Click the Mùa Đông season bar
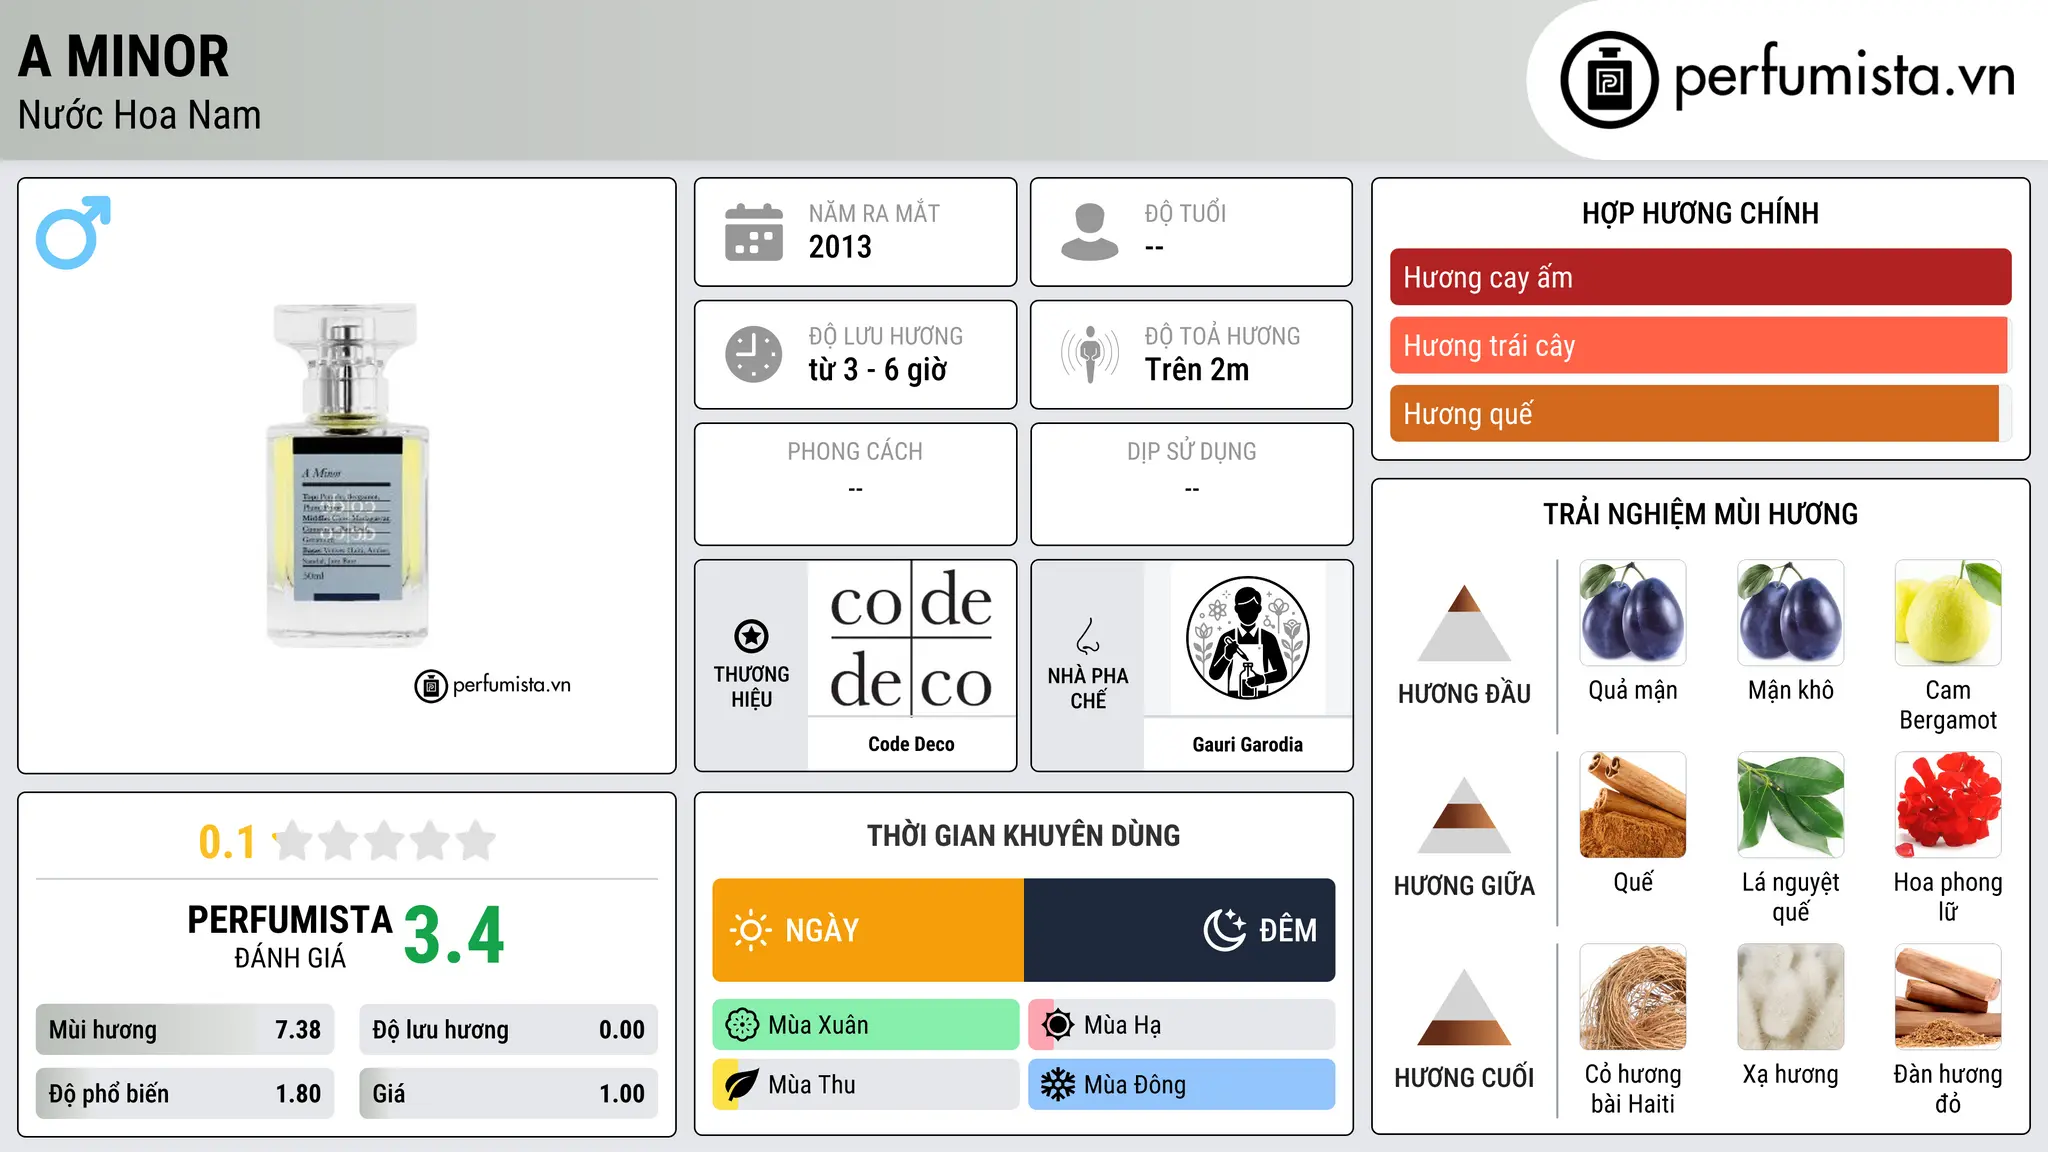 pos(1182,1085)
